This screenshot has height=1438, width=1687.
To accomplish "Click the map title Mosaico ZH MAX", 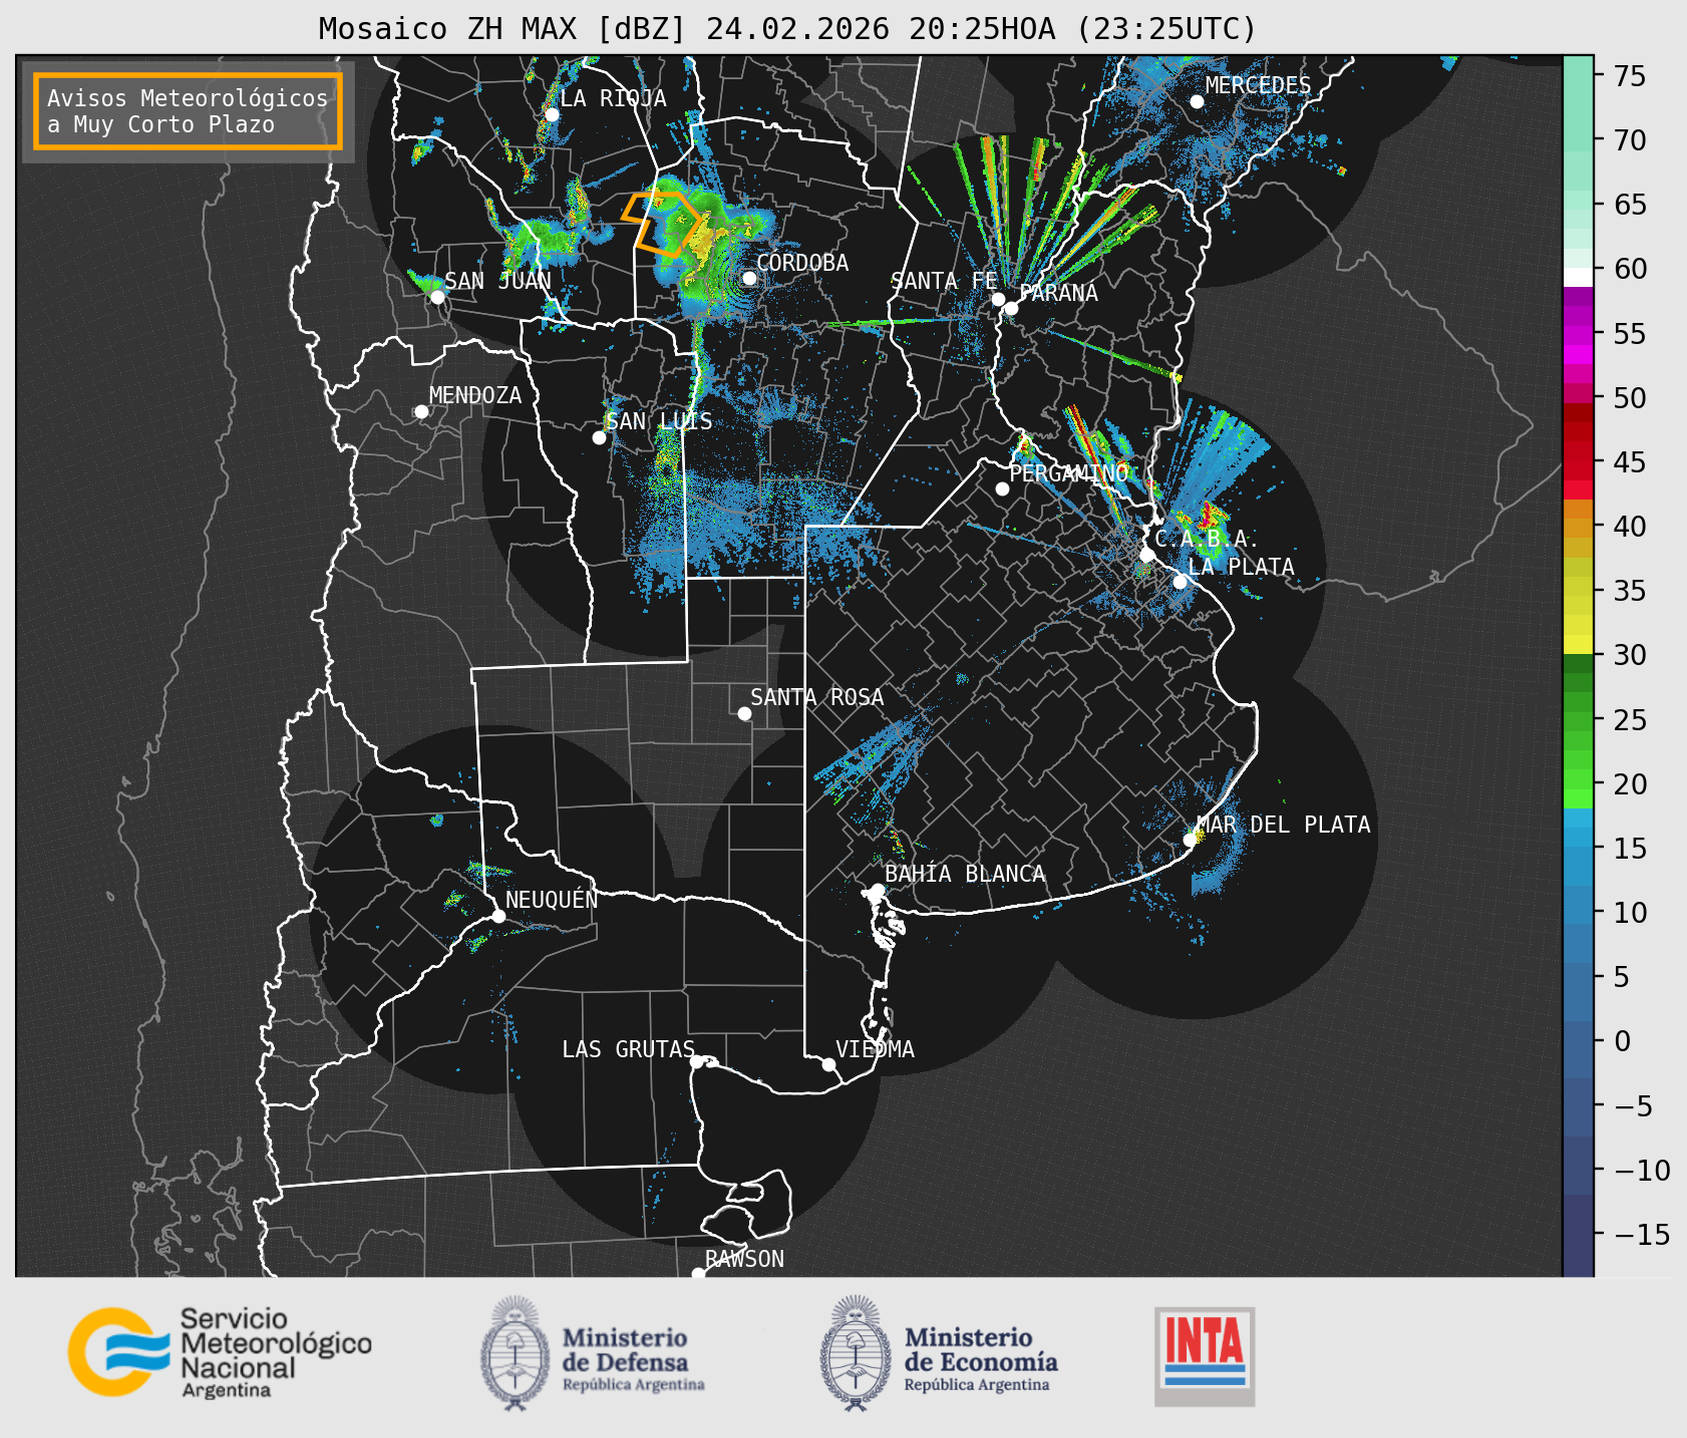I will (x=786, y=29).
